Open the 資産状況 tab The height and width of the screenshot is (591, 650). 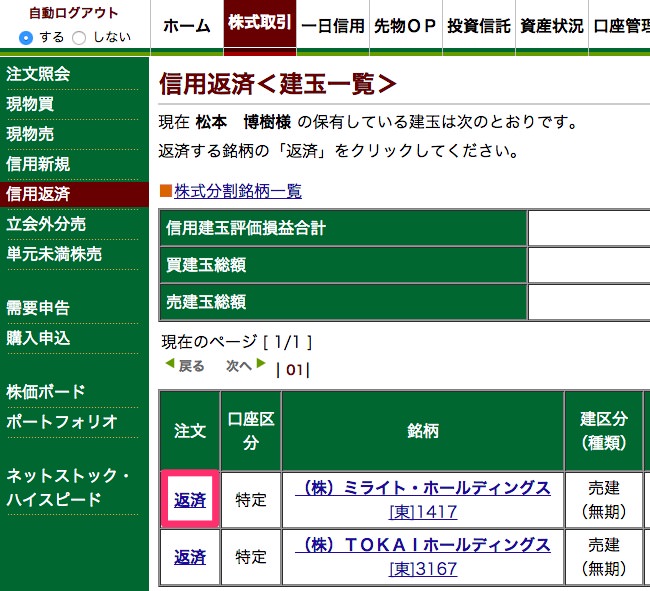(552, 26)
